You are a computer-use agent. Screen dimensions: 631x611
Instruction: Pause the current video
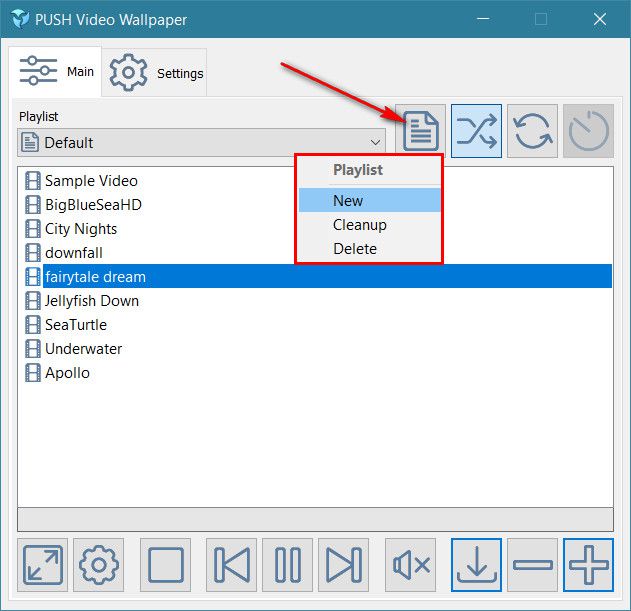coord(287,565)
